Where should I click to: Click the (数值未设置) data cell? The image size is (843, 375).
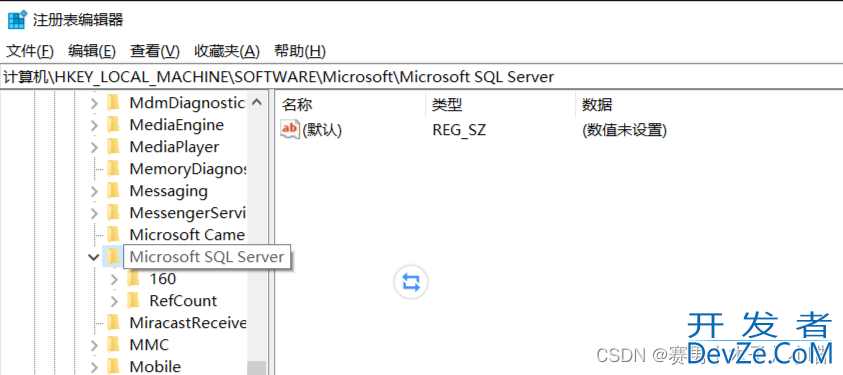tap(624, 130)
